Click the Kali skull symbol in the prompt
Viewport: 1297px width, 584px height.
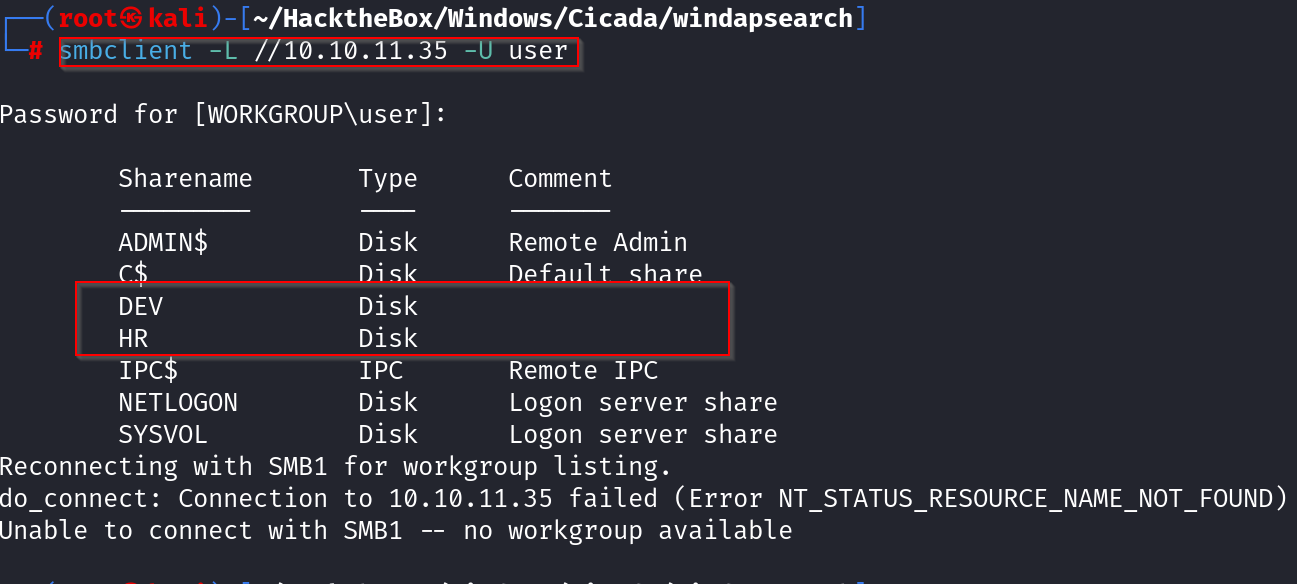tap(135, 18)
